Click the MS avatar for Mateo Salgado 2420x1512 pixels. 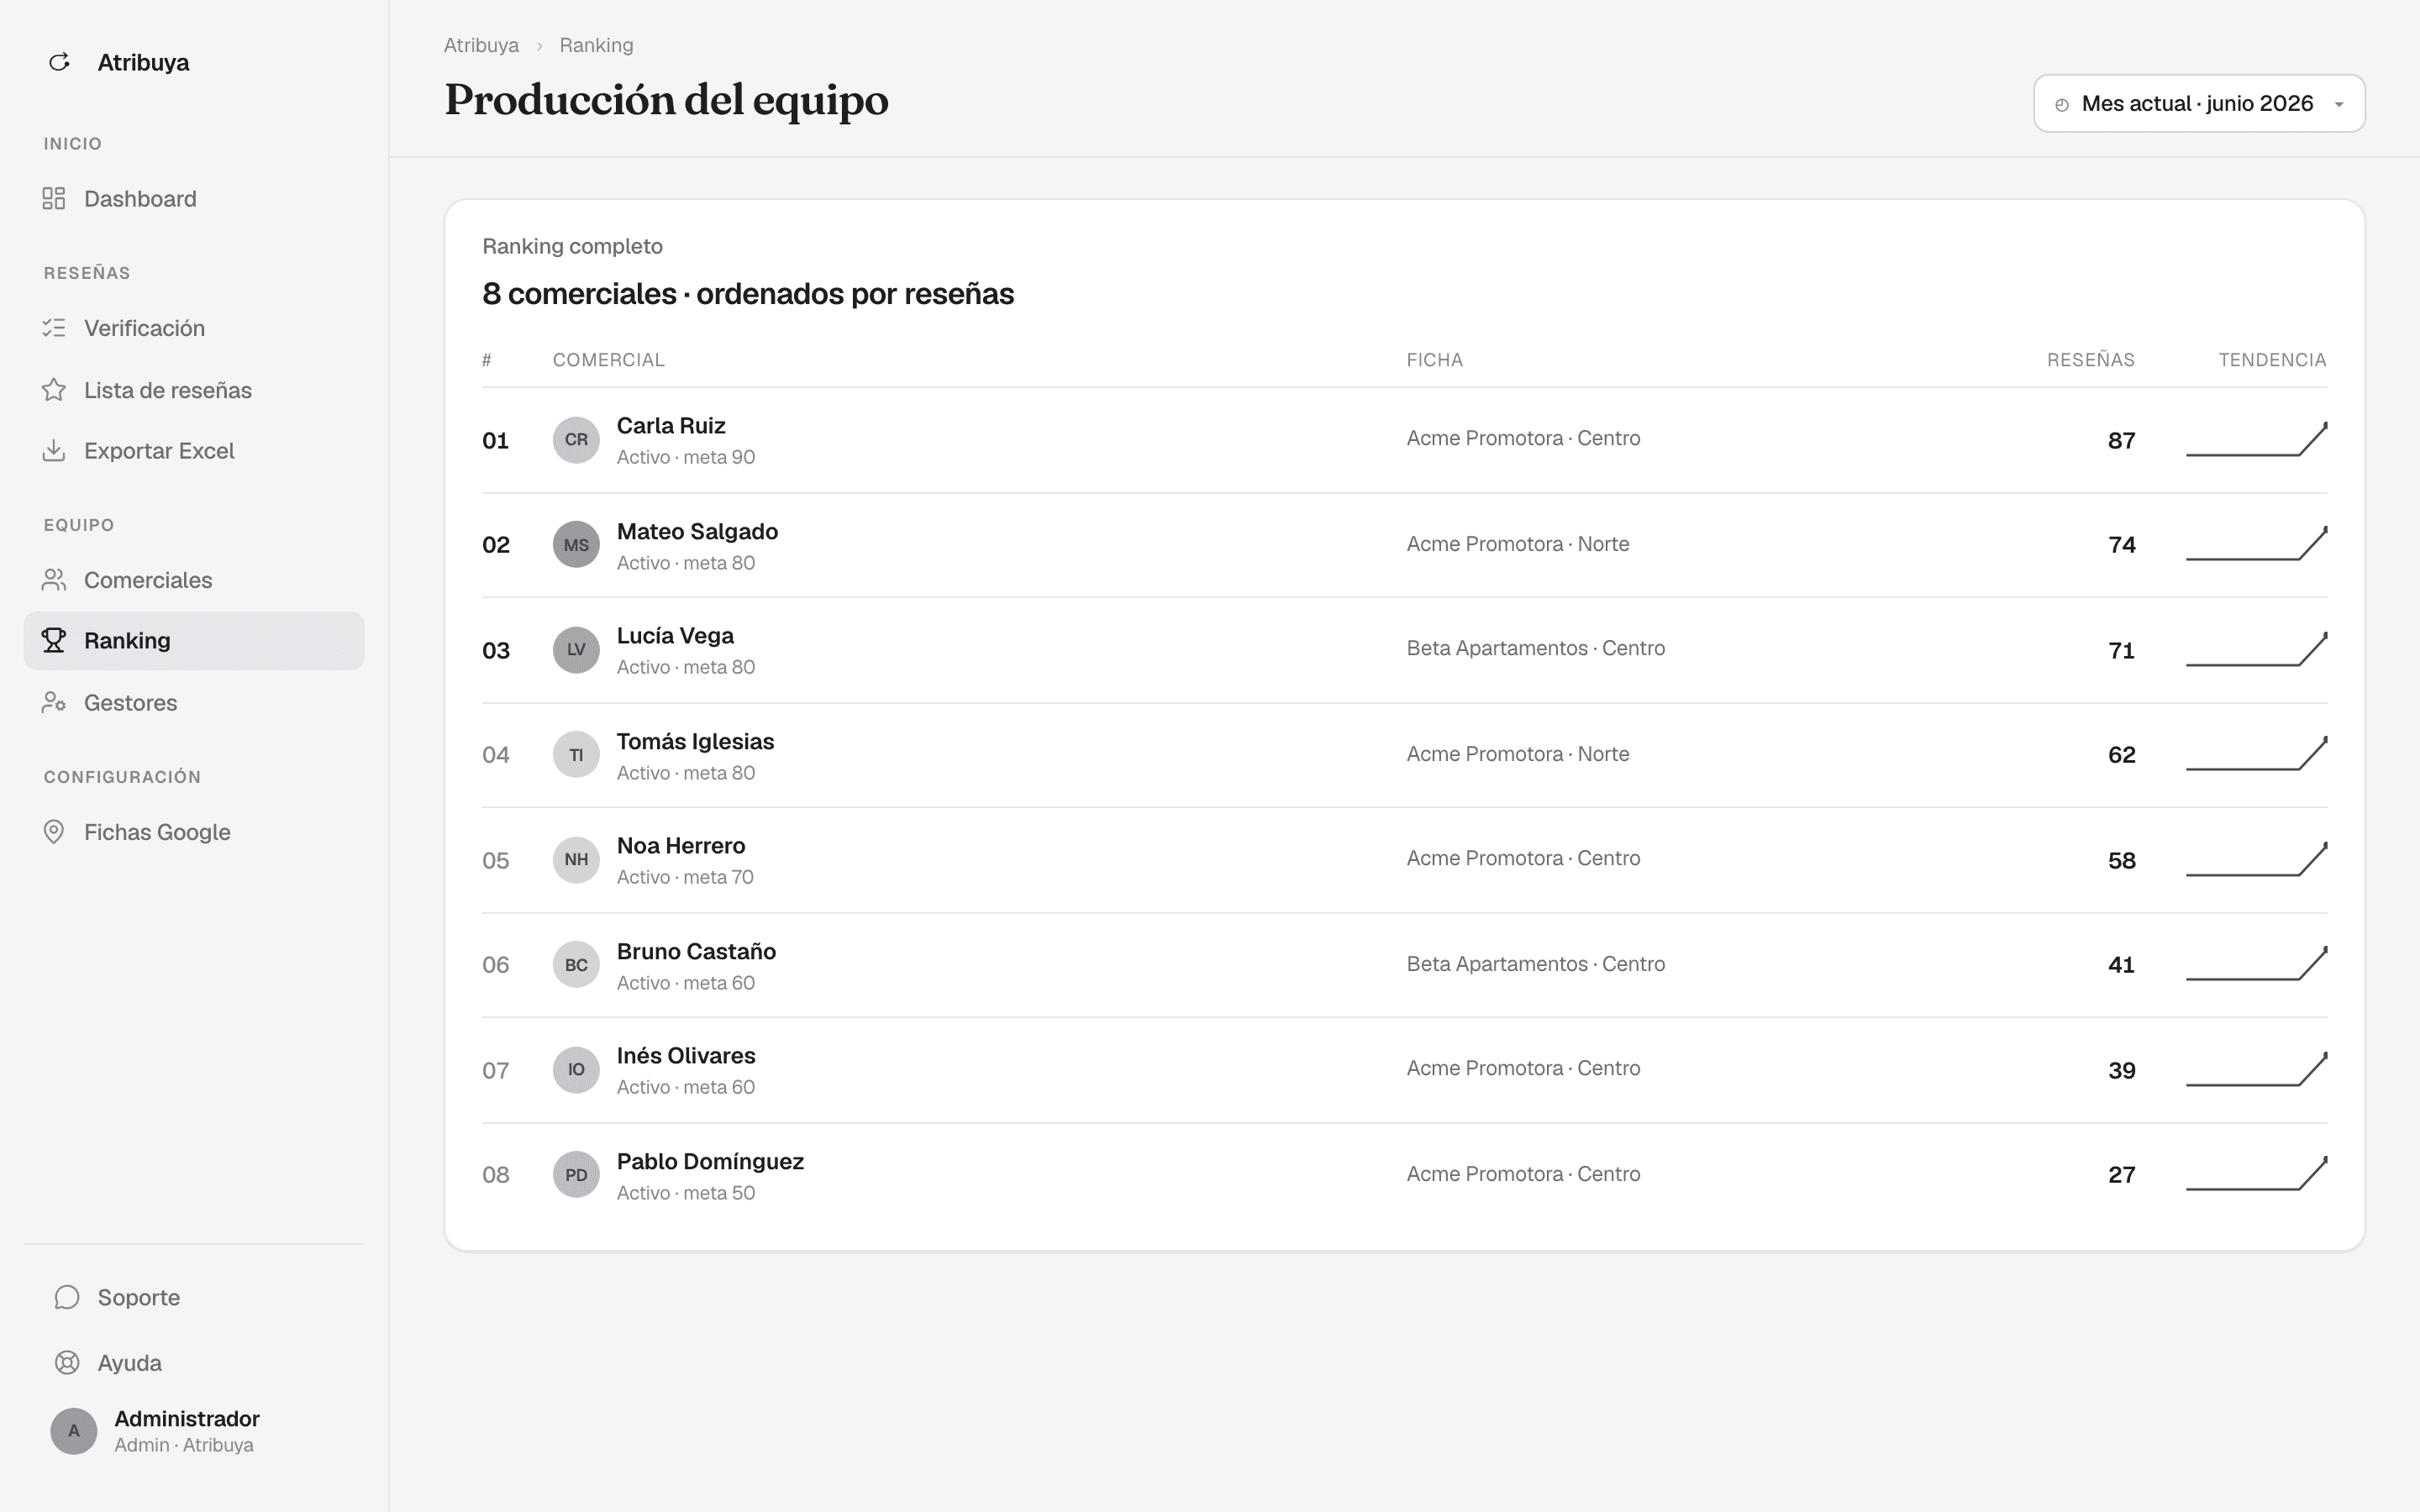[x=576, y=545]
